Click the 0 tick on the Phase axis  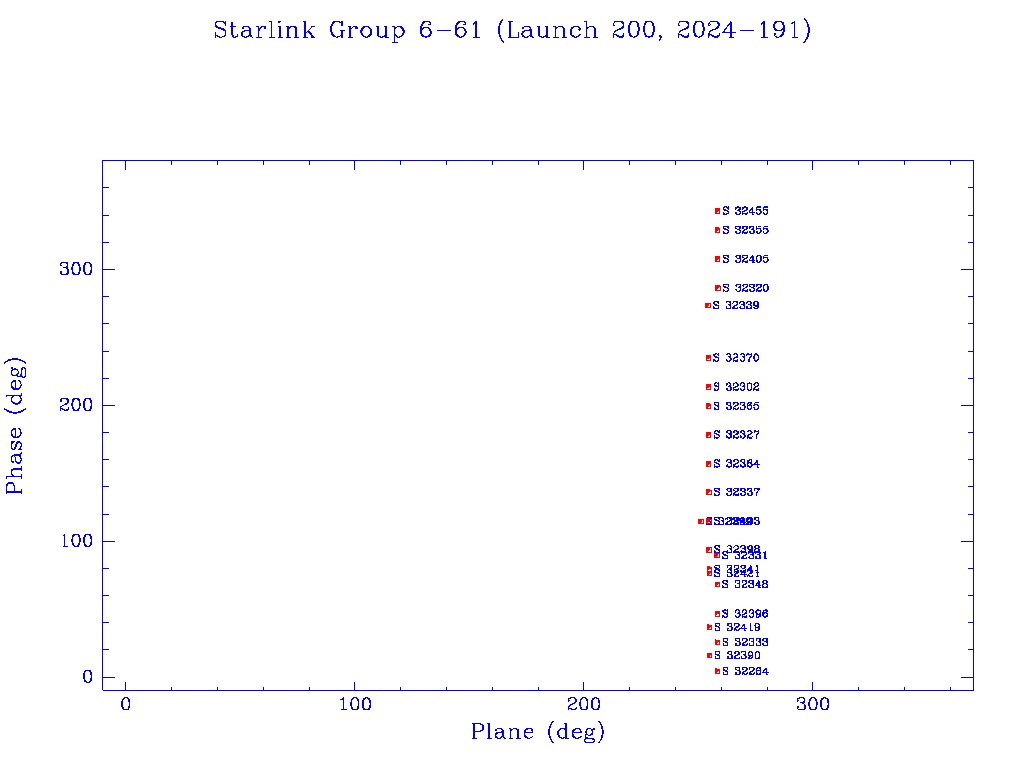[88, 677]
